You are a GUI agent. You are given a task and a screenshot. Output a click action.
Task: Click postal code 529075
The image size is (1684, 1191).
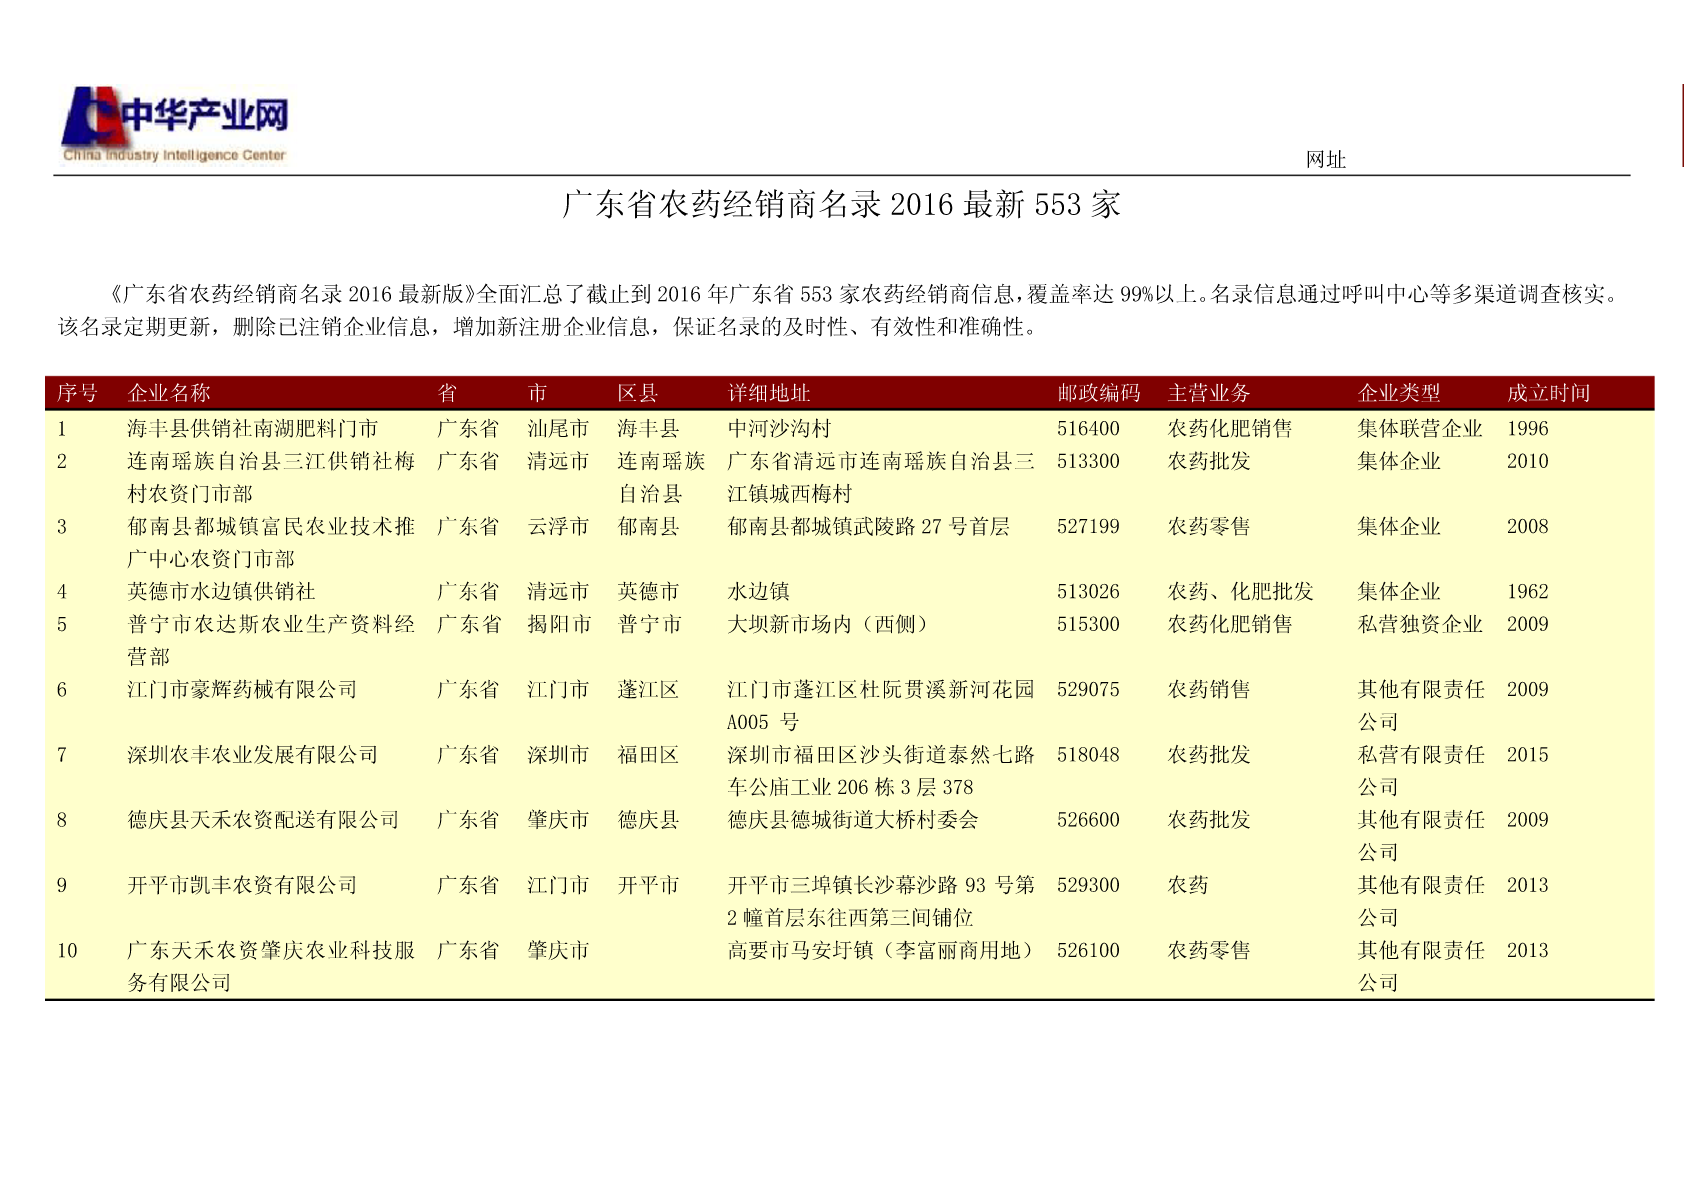coord(1088,690)
